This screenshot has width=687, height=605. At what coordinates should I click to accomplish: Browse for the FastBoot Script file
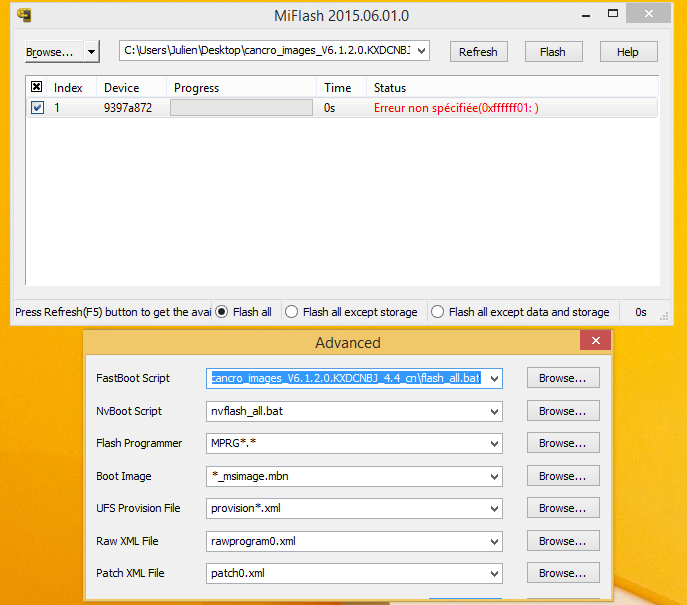[x=563, y=378]
